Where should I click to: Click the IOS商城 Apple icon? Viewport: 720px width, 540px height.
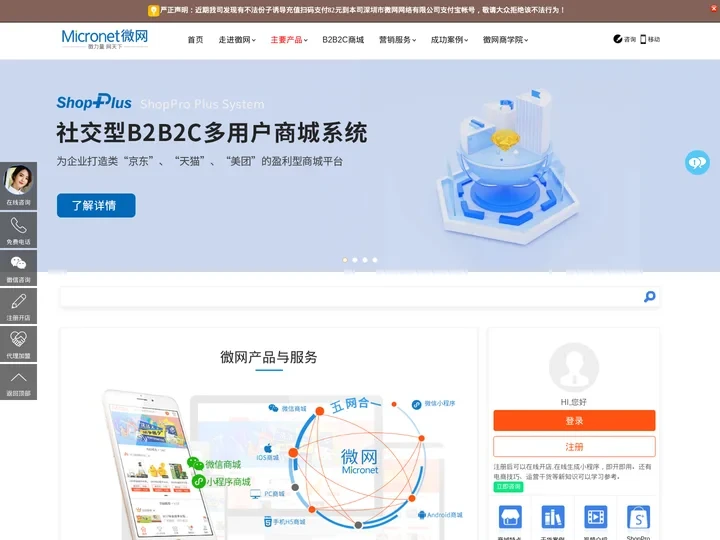pos(268,448)
